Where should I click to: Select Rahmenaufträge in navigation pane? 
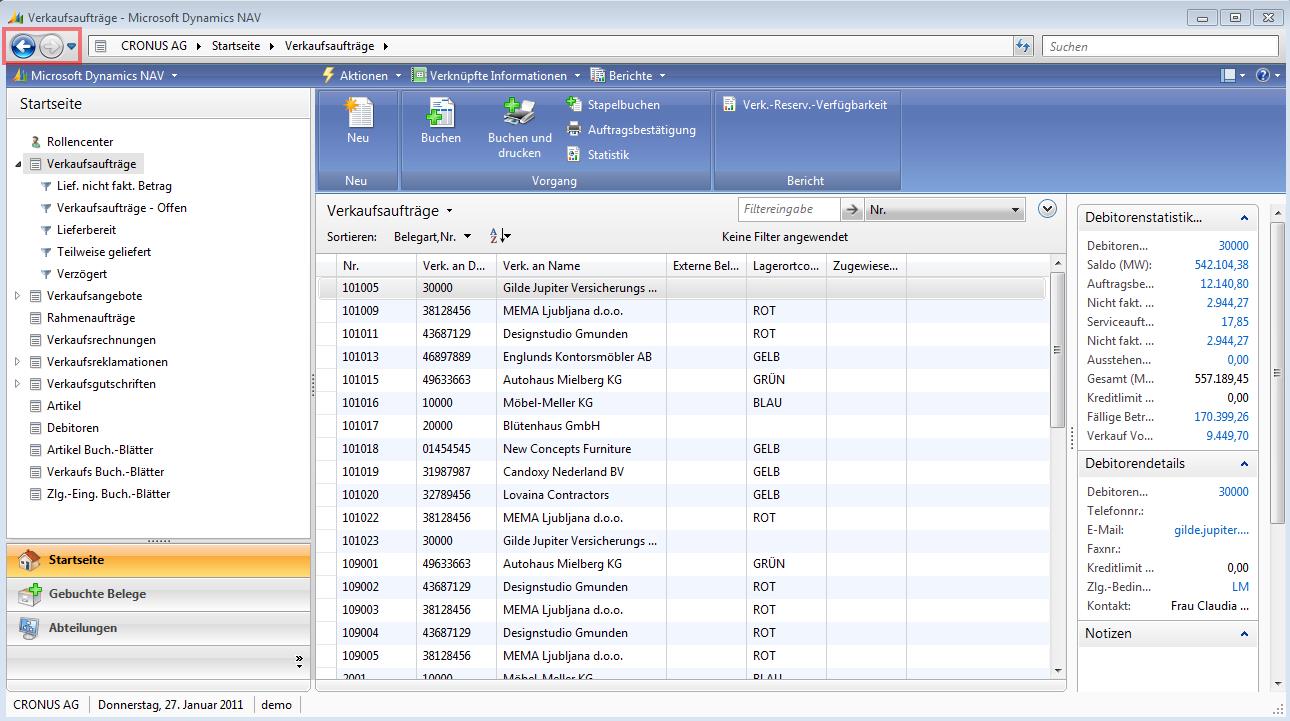pyautogui.click(x=90, y=318)
